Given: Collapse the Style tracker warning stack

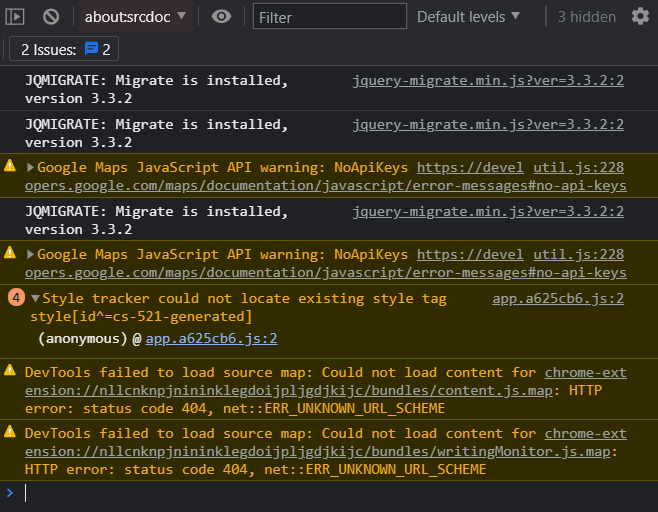Looking at the screenshot, I should [36, 298].
